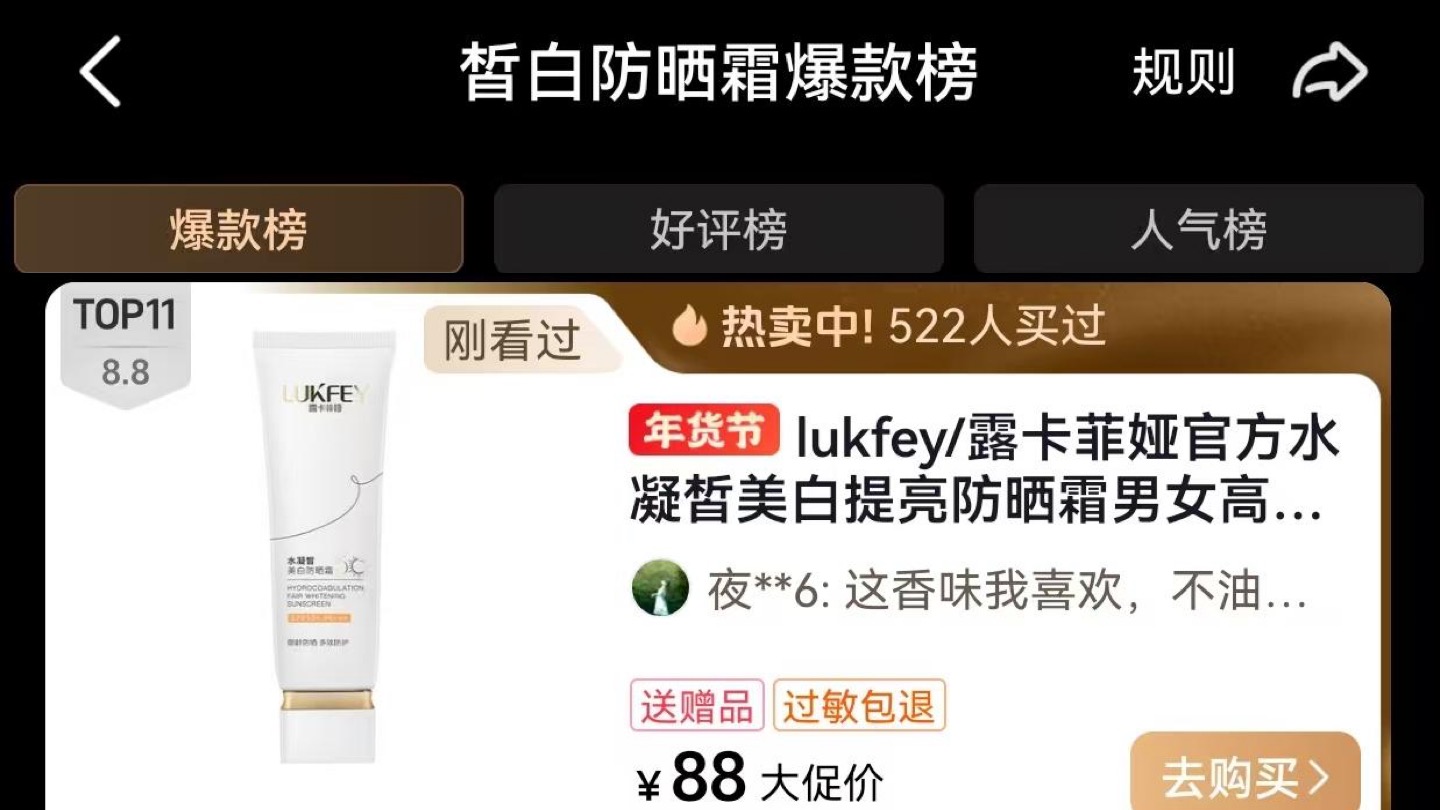Viewport: 1440px width, 810px height.
Task: Tap the flame hot-selling icon
Action: point(689,326)
